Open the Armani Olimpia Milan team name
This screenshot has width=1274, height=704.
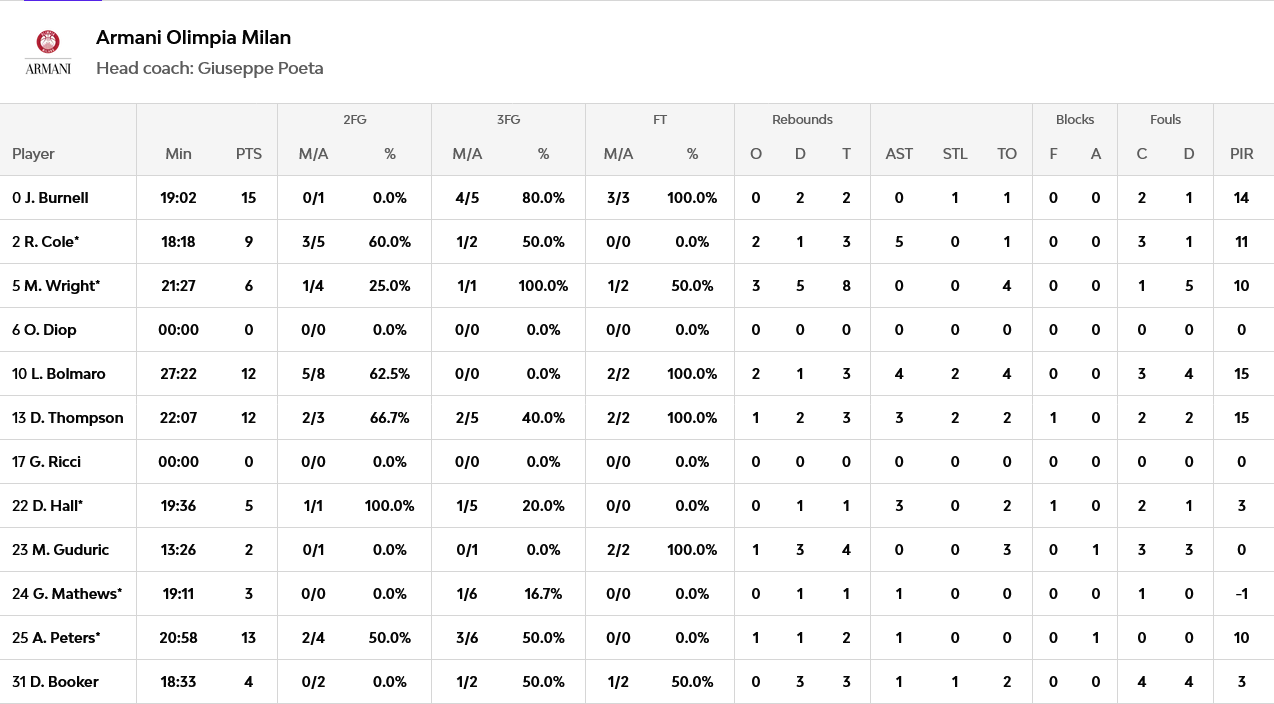pos(194,38)
